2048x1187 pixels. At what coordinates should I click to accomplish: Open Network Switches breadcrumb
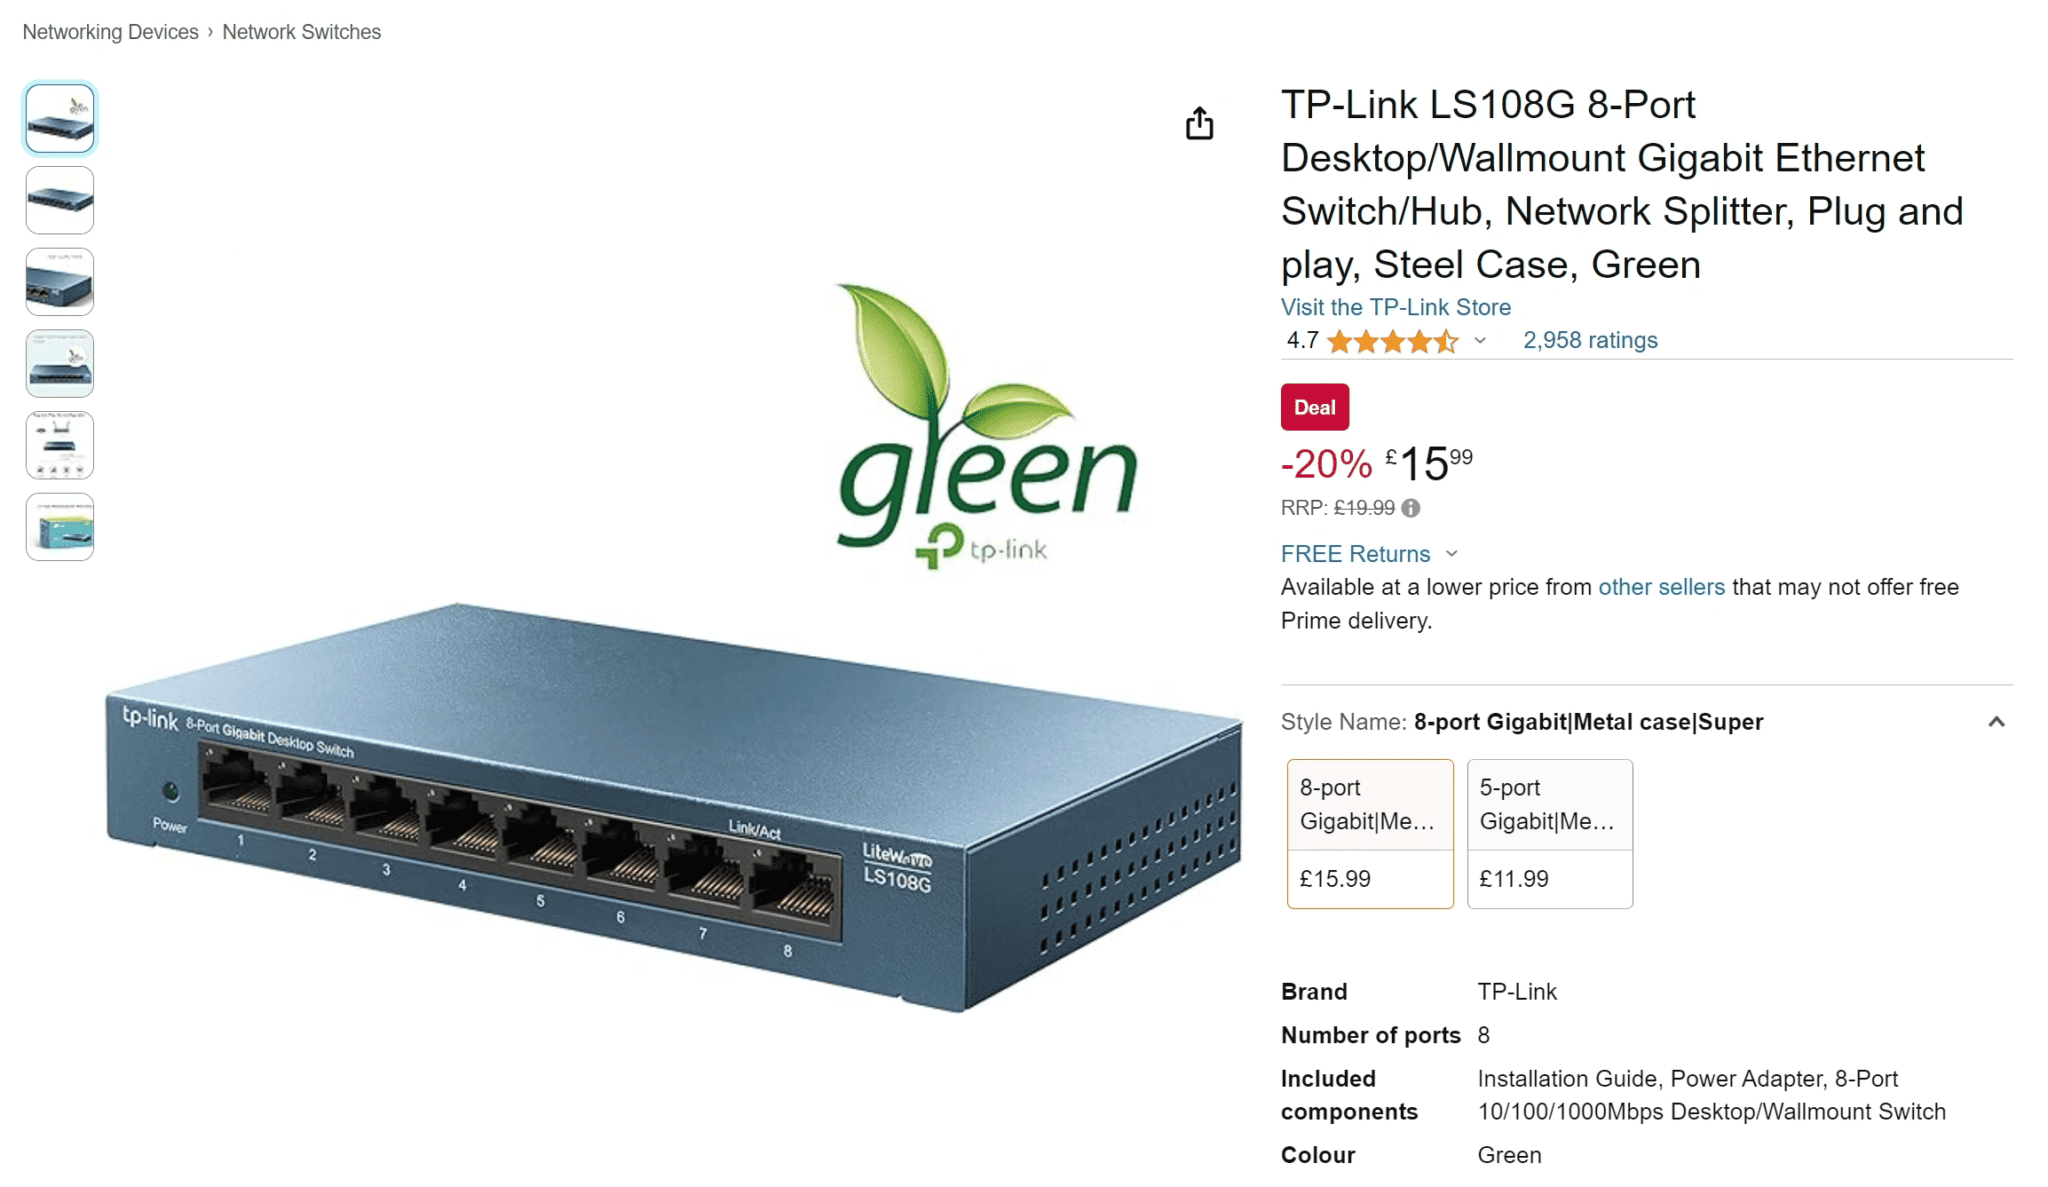(x=301, y=32)
